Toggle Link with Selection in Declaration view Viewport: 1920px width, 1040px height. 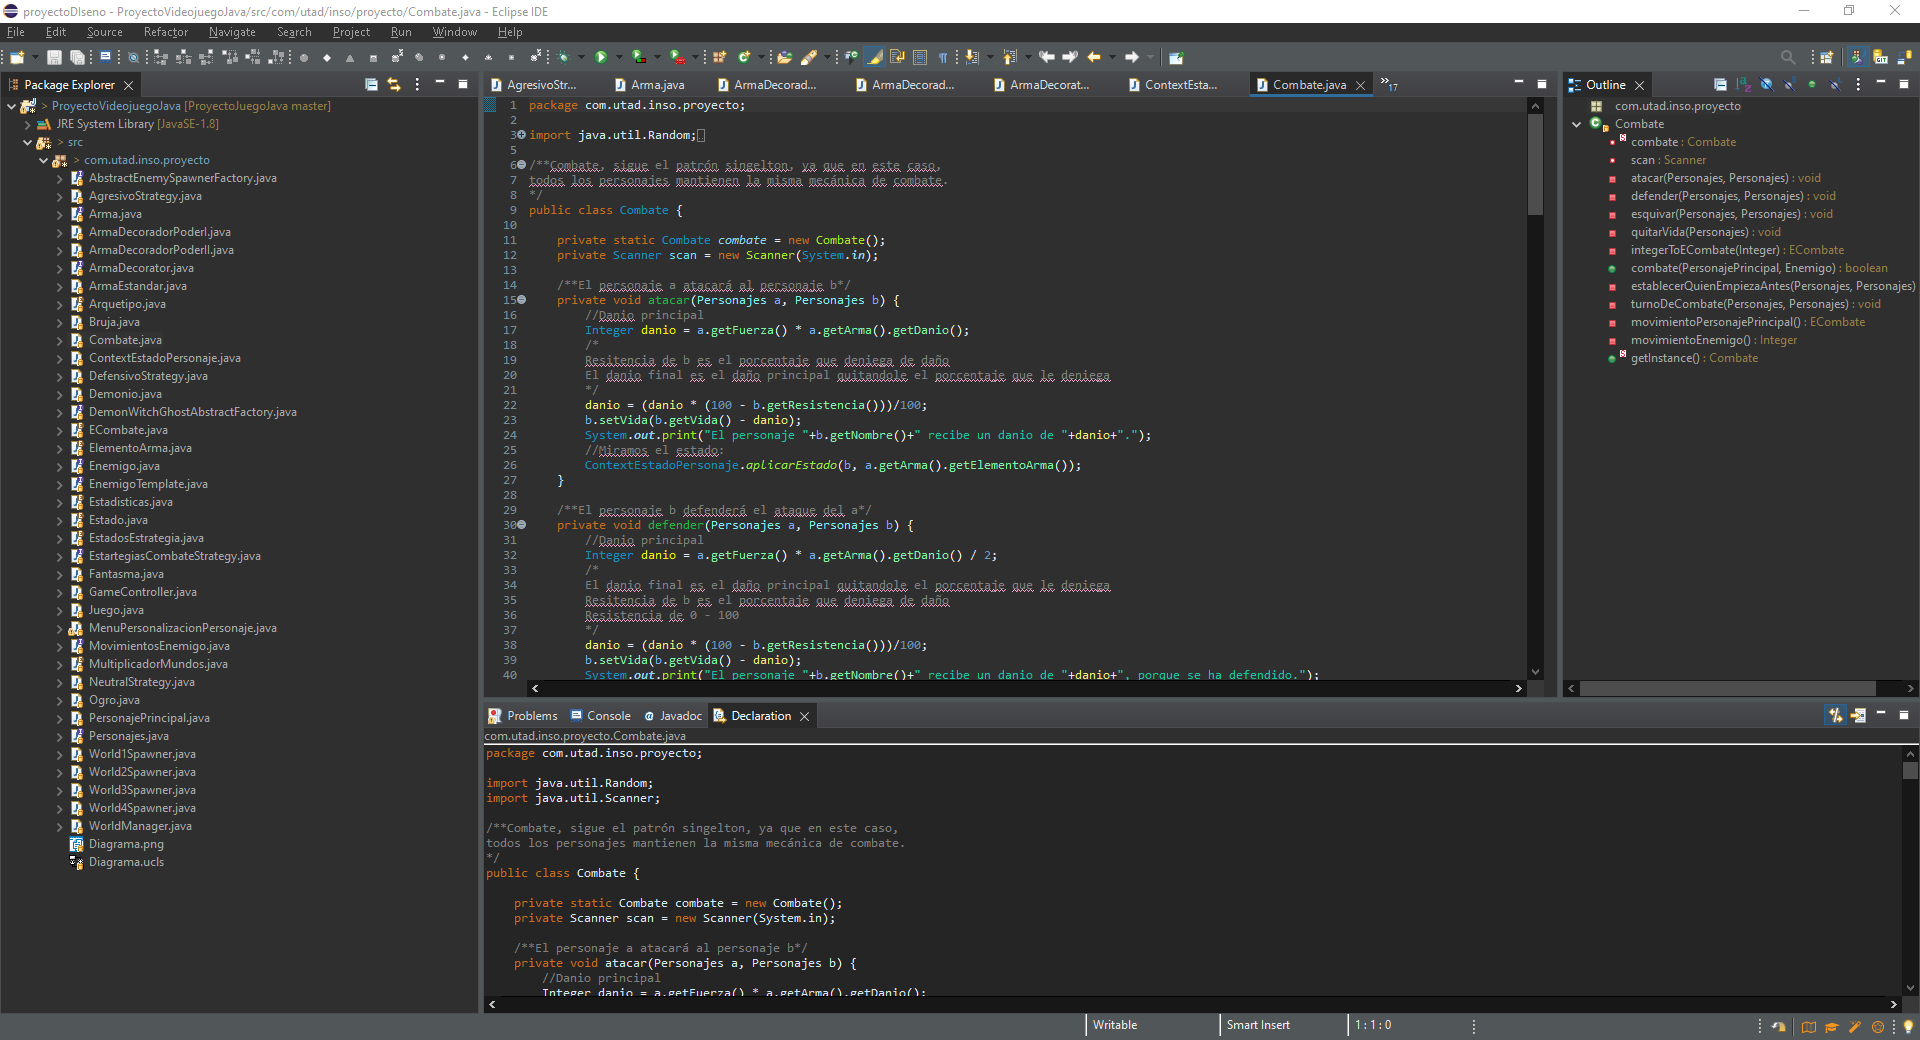tap(1835, 715)
